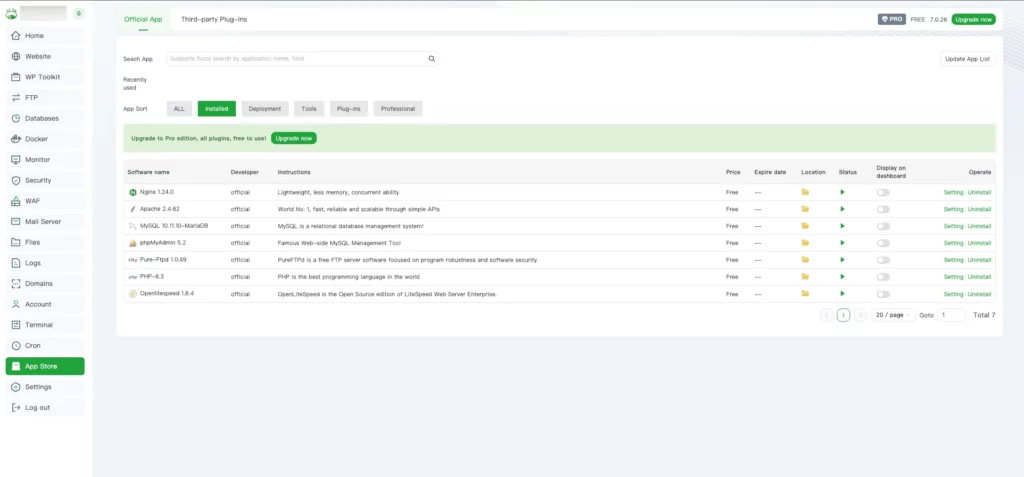Switch to the Third-party Plug-ins tab

[214, 20]
